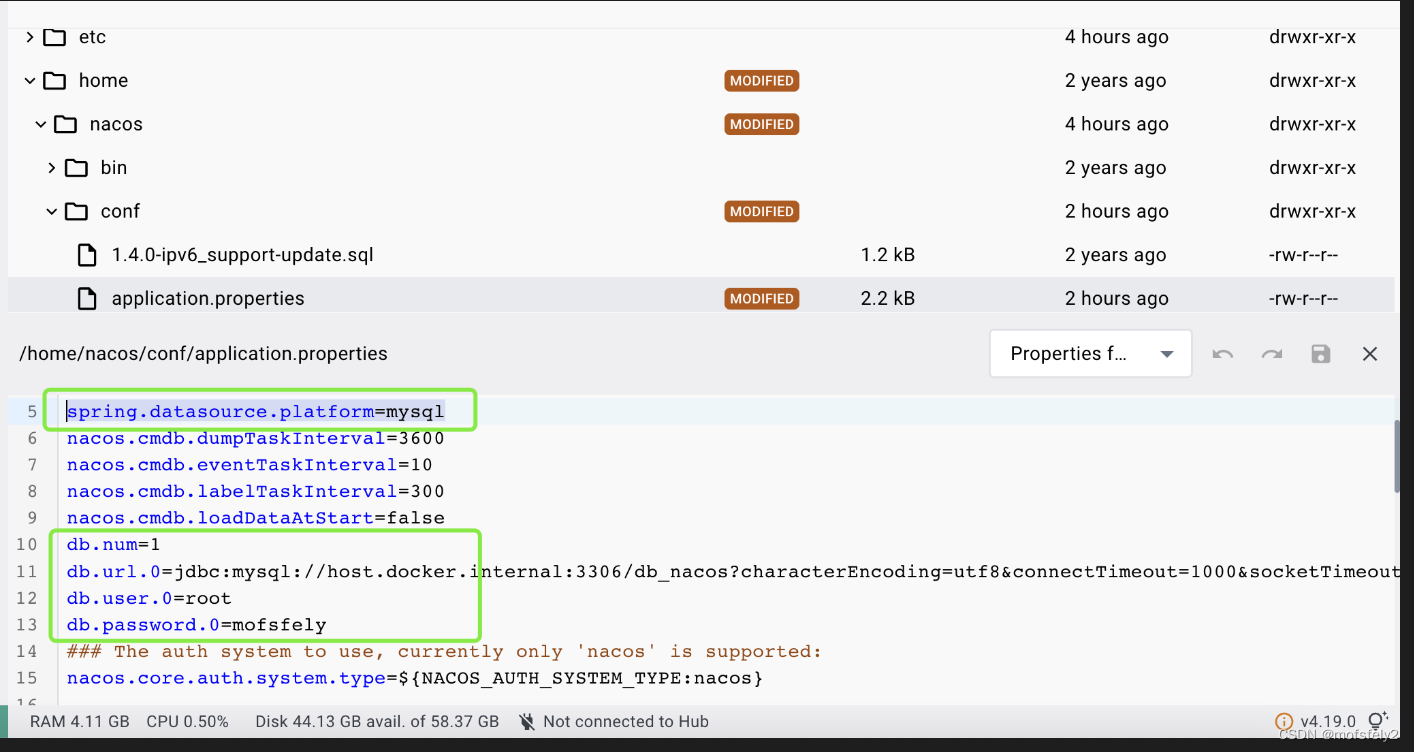Click the editor vertical scrollbar thumb
The width and height of the screenshot is (1414, 752).
pyautogui.click(x=1397, y=456)
